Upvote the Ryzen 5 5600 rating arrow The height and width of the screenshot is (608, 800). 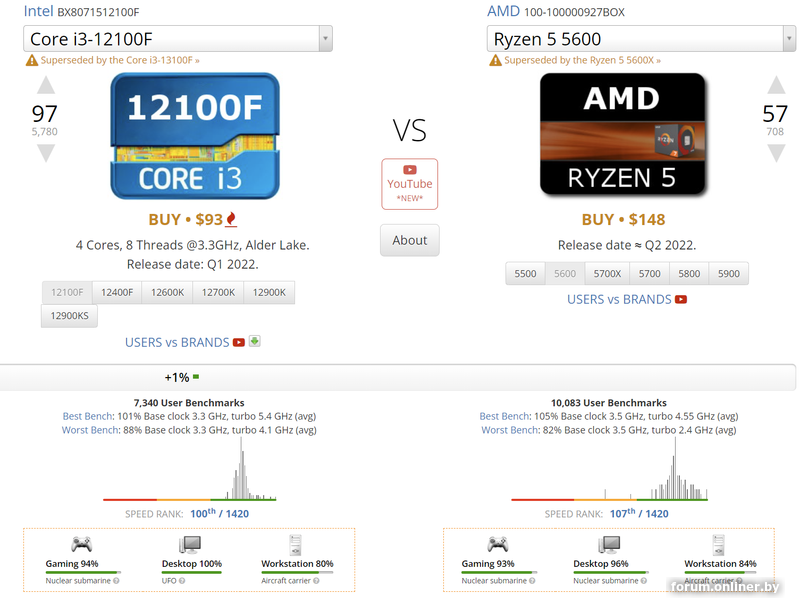click(x=776, y=86)
